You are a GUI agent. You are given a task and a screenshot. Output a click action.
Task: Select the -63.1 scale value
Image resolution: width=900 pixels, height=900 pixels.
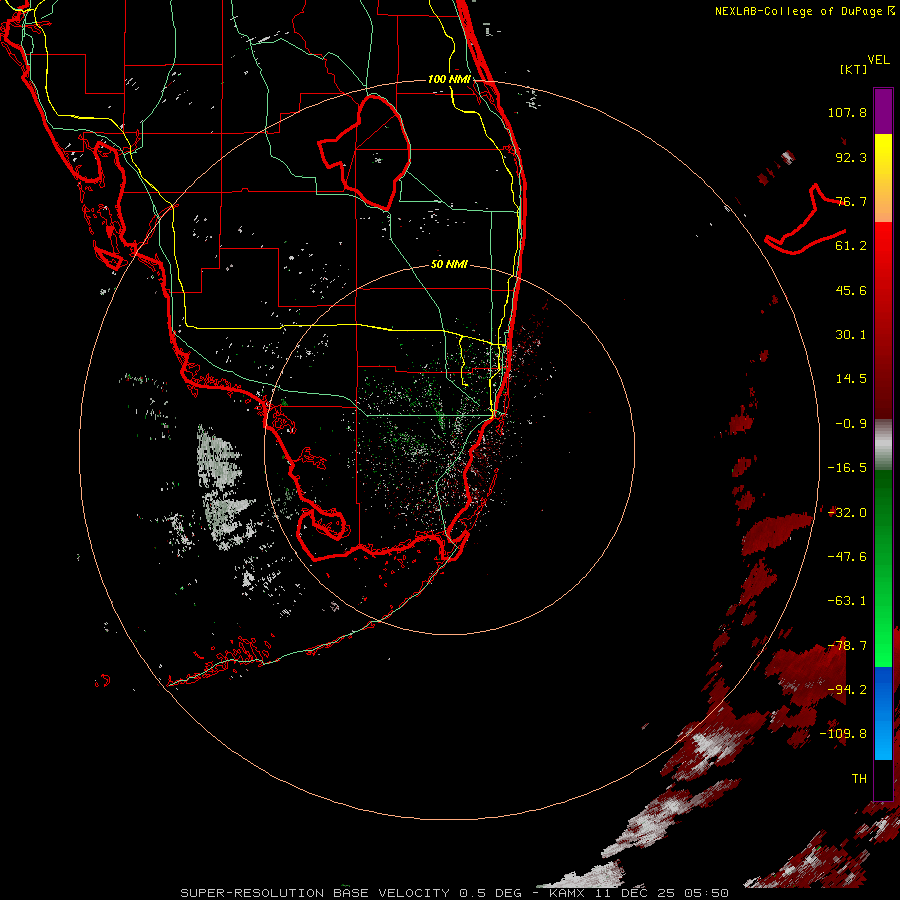pos(847,601)
